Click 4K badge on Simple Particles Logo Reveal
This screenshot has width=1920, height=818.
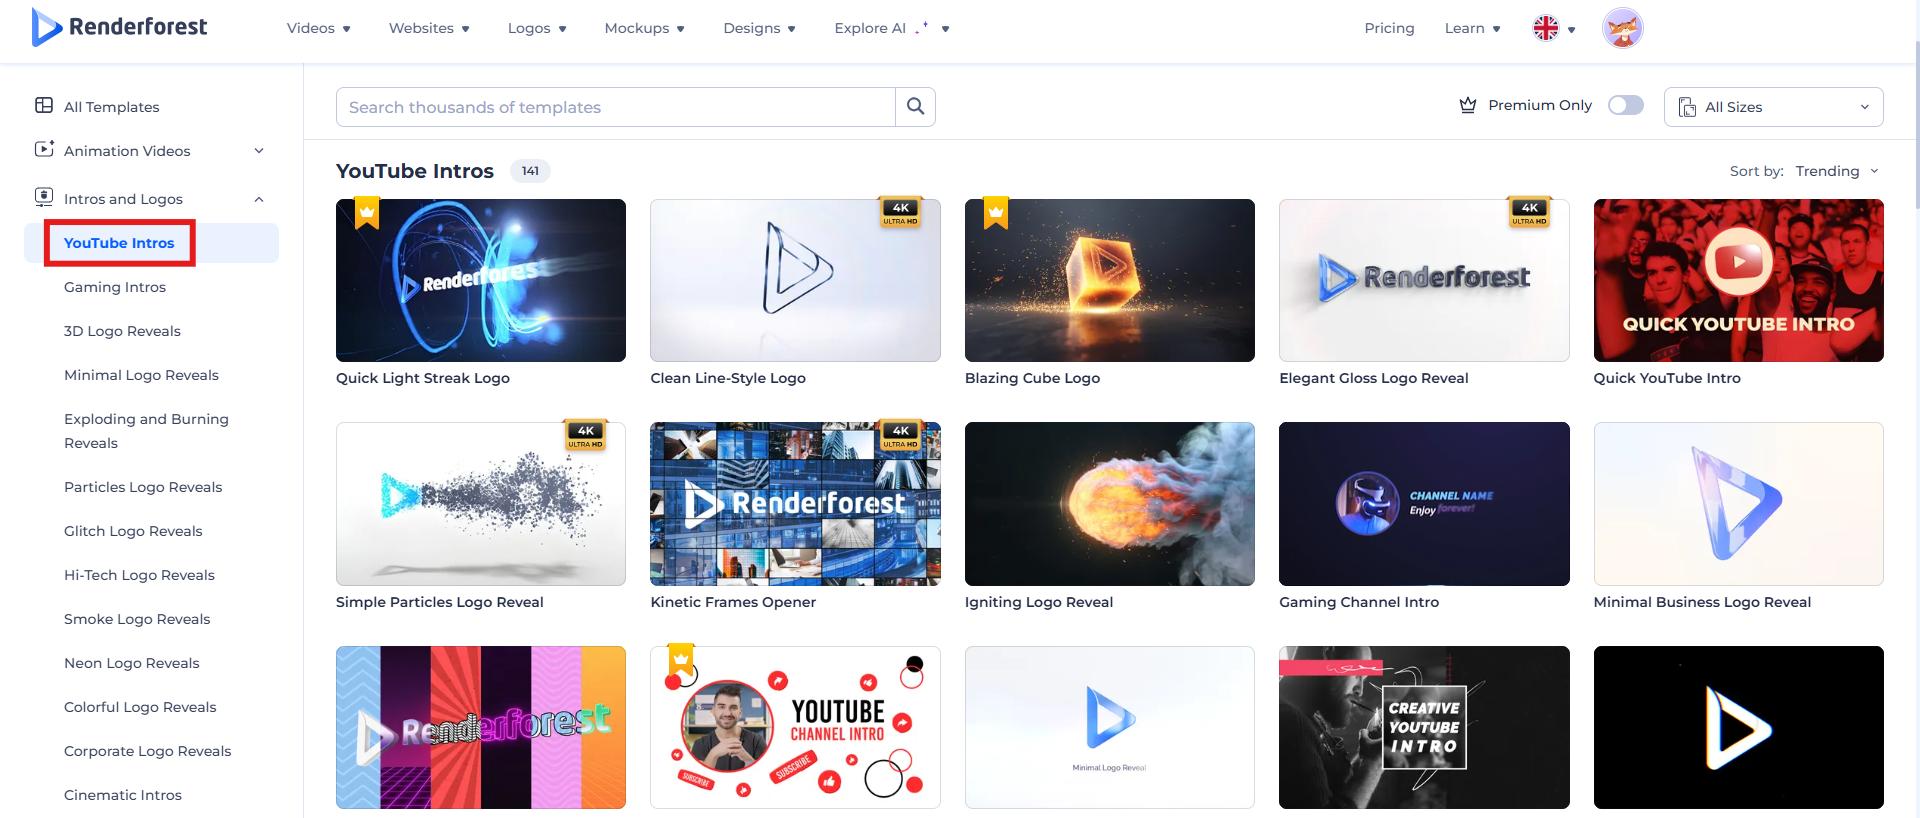click(586, 436)
